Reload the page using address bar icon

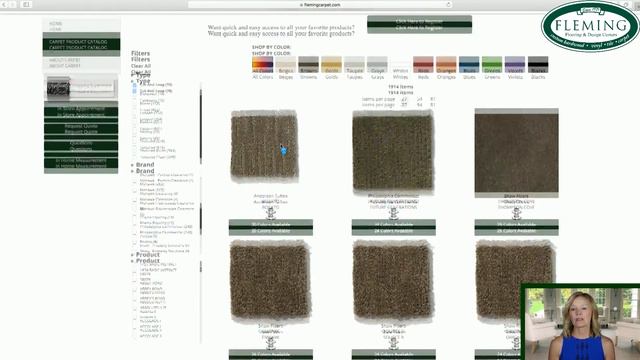pyautogui.click(x=449, y=4)
